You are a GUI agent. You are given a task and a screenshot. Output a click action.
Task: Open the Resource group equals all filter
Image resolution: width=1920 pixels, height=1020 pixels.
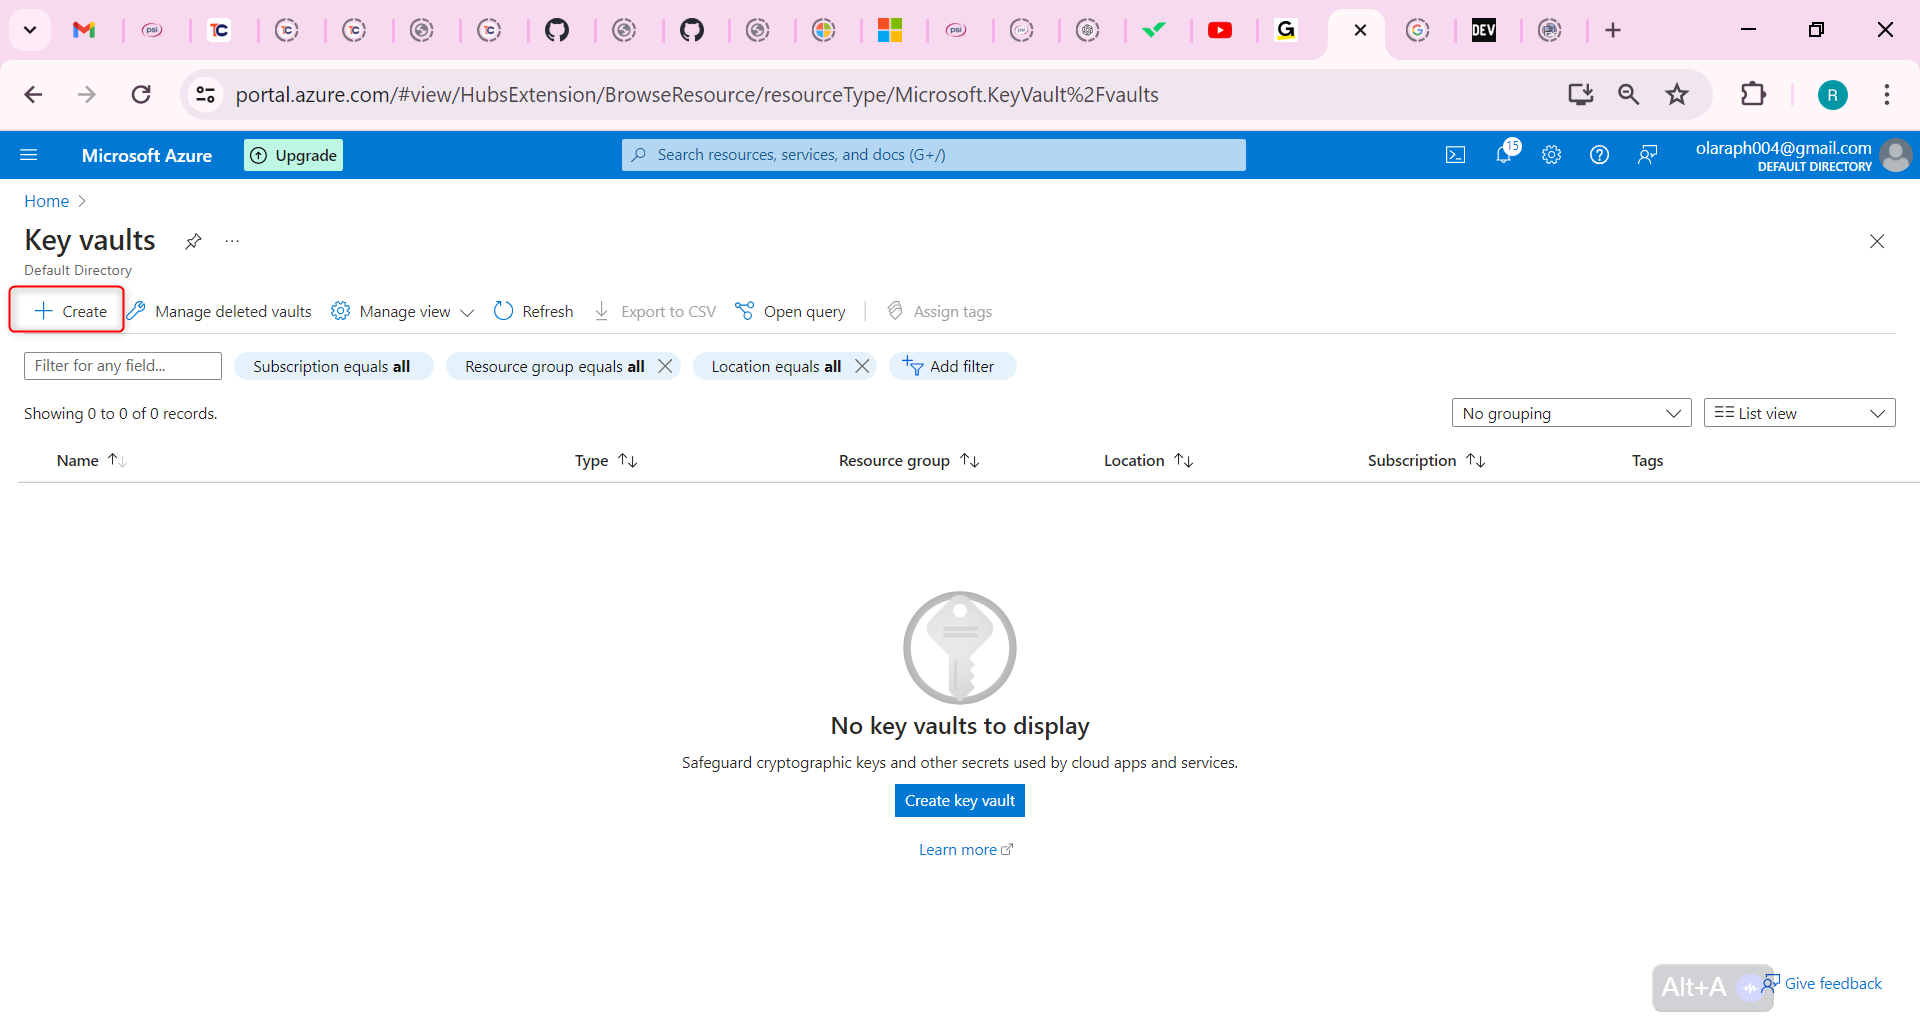[x=554, y=366]
